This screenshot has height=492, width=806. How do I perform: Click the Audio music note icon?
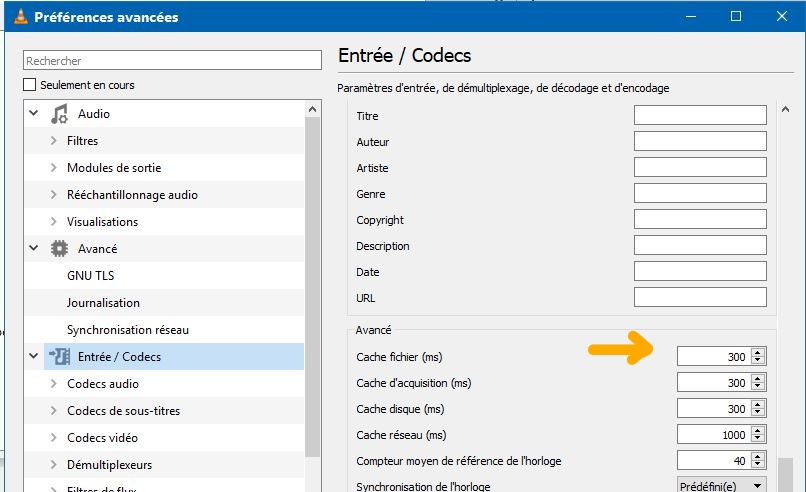click(59, 114)
